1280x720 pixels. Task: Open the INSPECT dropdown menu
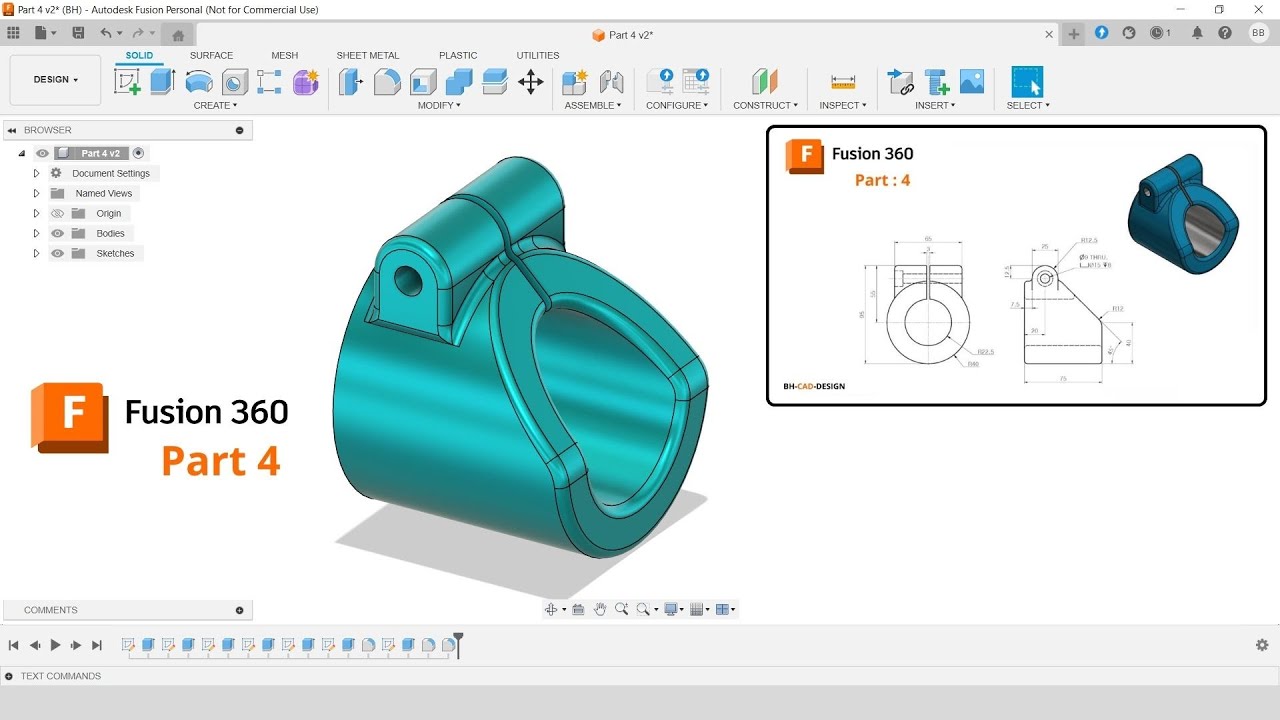click(x=843, y=105)
